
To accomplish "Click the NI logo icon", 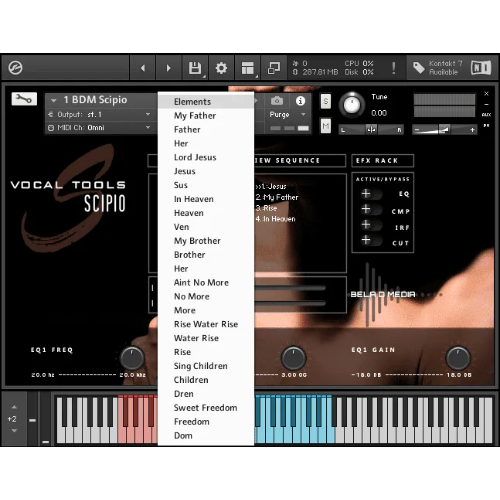I will click(481, 68).
